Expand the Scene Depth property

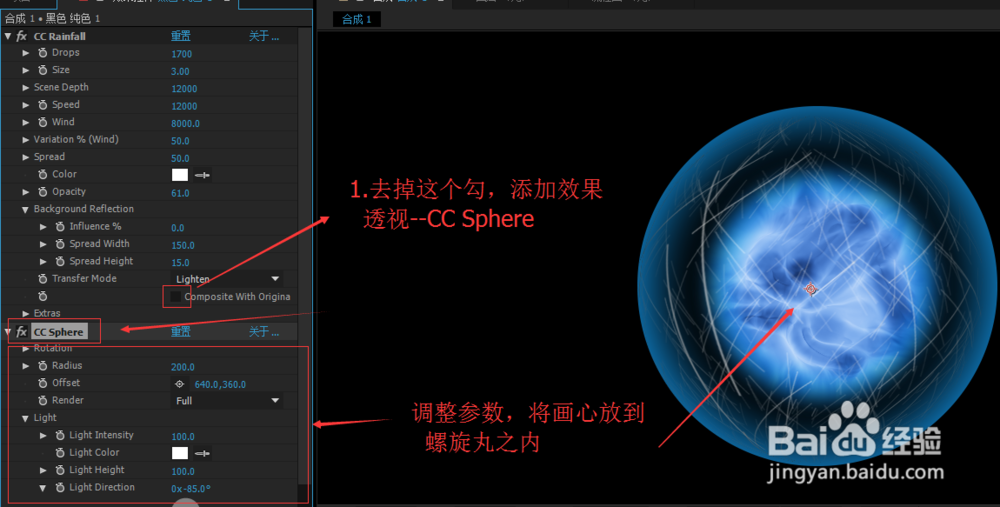click(26, 87)
